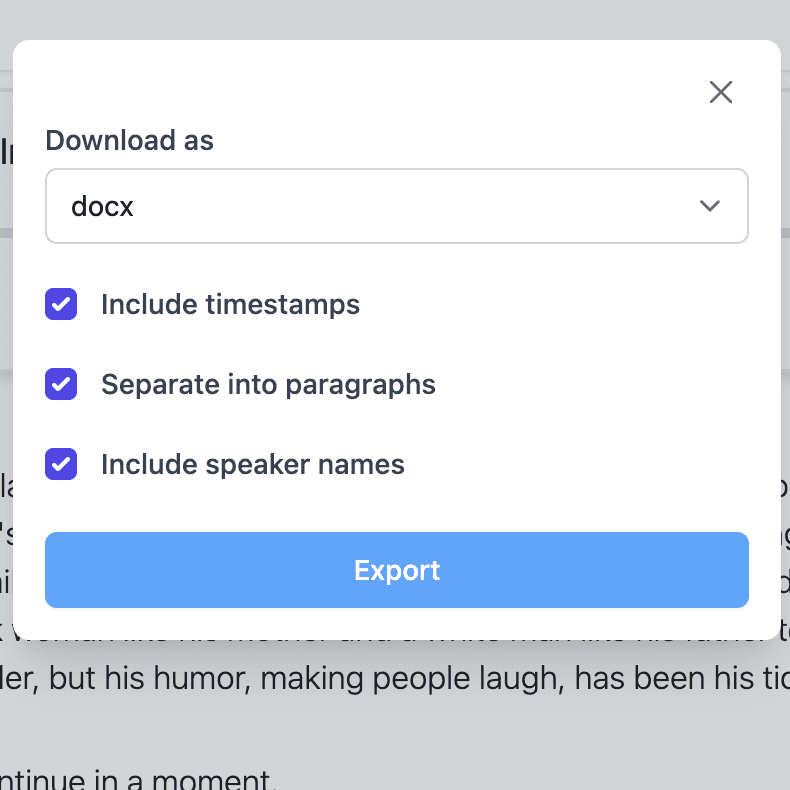
Task: Click the empty area right of docx
Action: [400, 206]
